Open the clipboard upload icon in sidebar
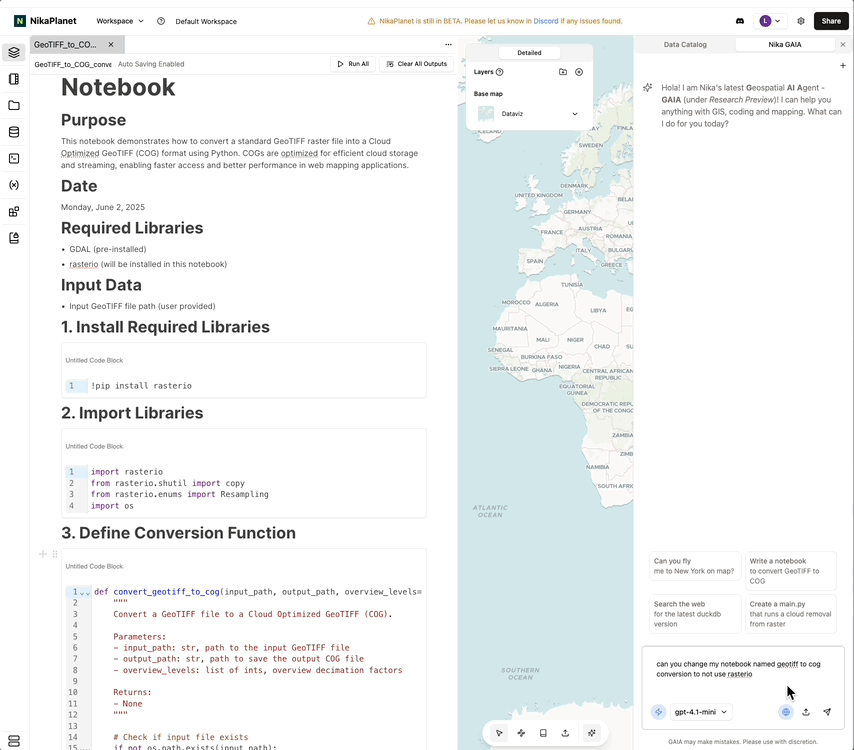 point(14,238)
